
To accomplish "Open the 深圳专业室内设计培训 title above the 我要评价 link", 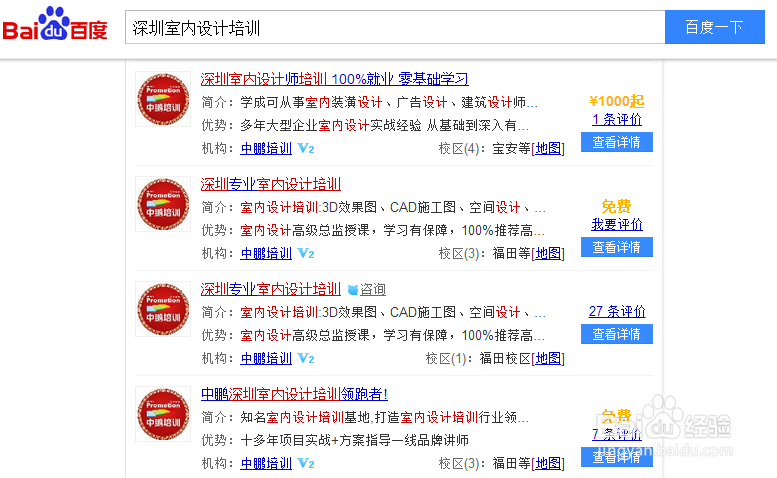I will click(x=271, y=184).
